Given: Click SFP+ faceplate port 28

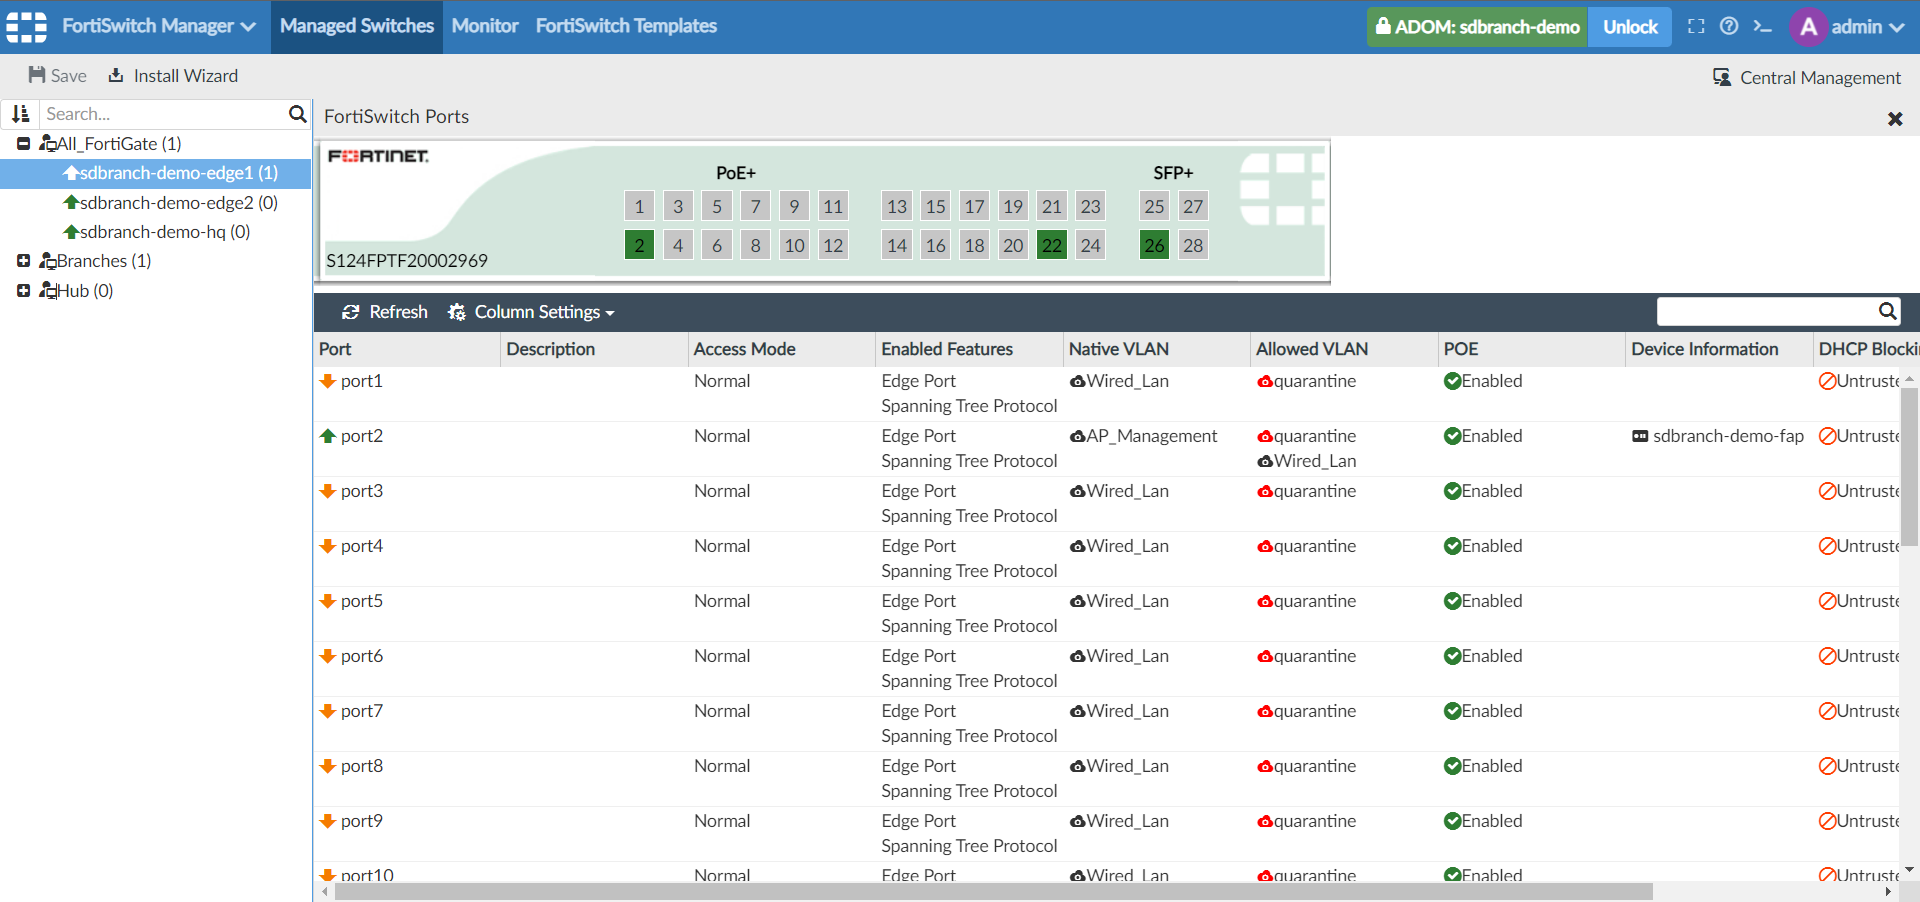Looking at the screenshot, I should 1193,245.
